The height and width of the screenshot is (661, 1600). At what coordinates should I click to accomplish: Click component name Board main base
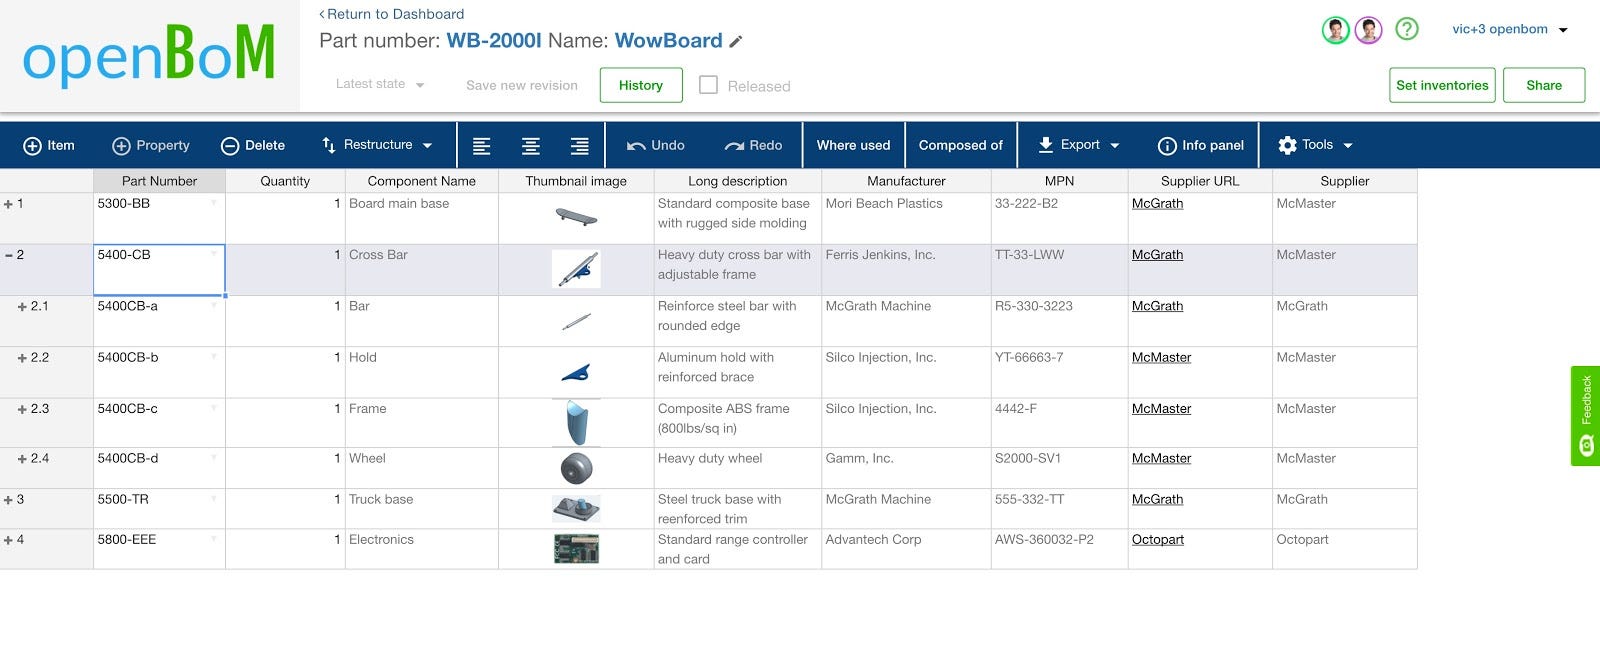pyautogui.click(x=399, y=203)
